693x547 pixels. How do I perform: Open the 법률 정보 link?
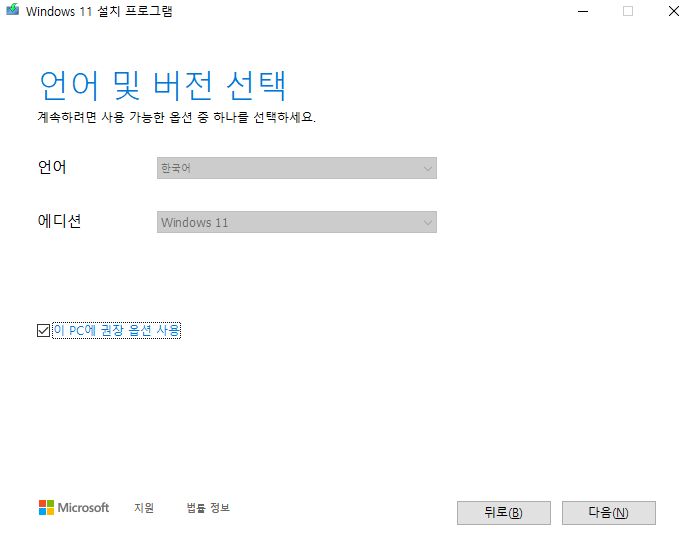click(x=208, y=508)
